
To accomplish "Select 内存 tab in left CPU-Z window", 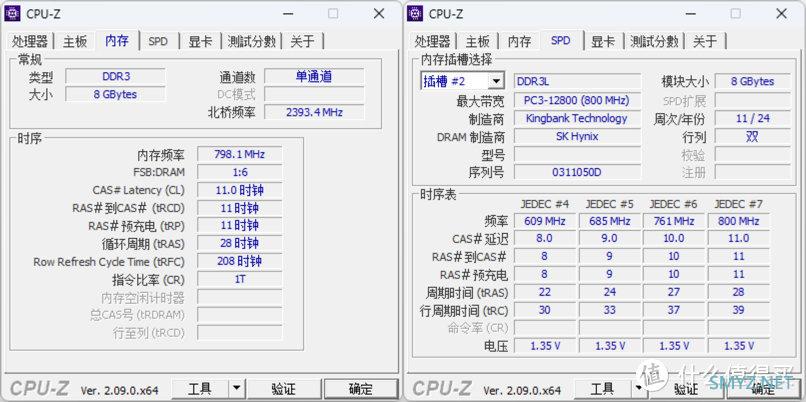I will click(x=117, y=40).
